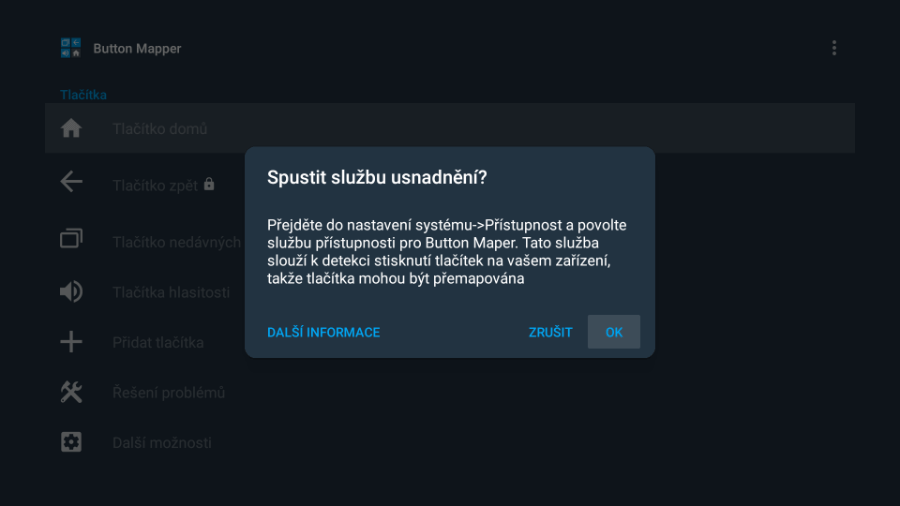Choose the Přidat tlačítka option
This screenshot has height=506, width=900.
158,342
